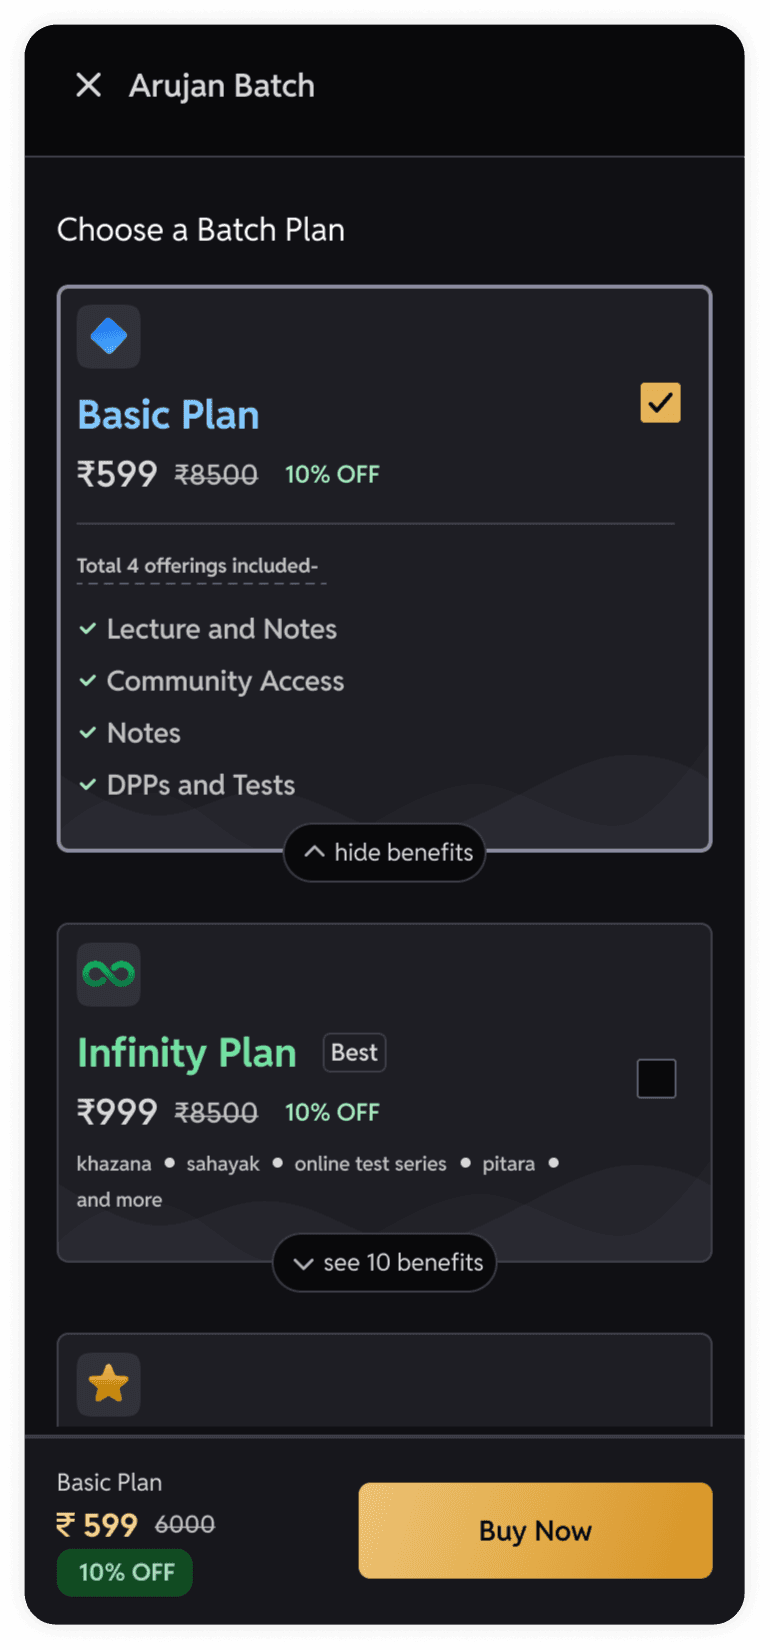Close the Arujan Batch screen

tap(88, 86)
